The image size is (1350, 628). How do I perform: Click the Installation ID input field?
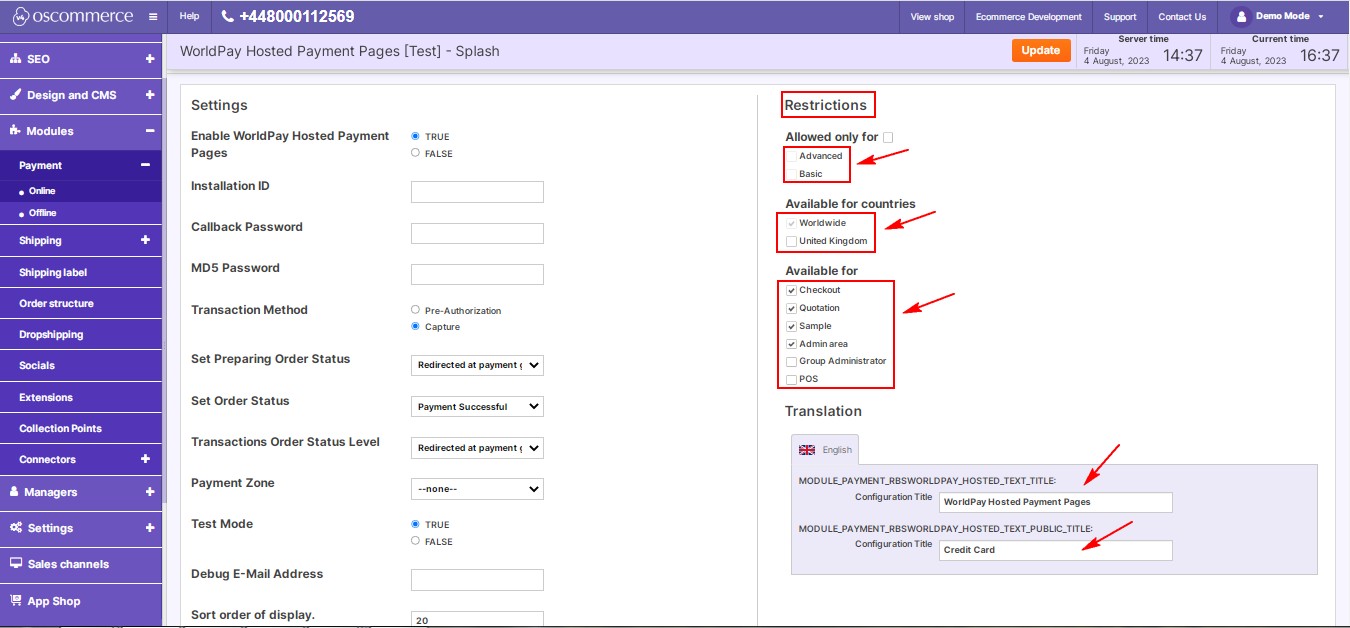pos(477,192)
